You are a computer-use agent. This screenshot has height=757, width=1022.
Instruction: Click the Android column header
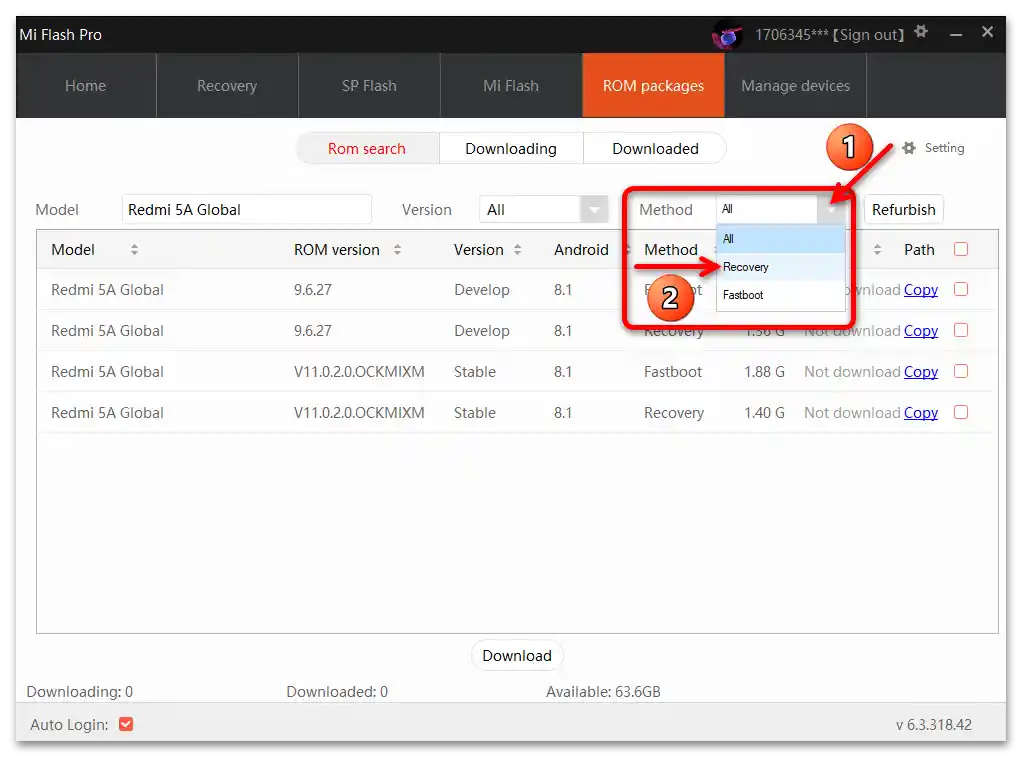coord(581,250)
